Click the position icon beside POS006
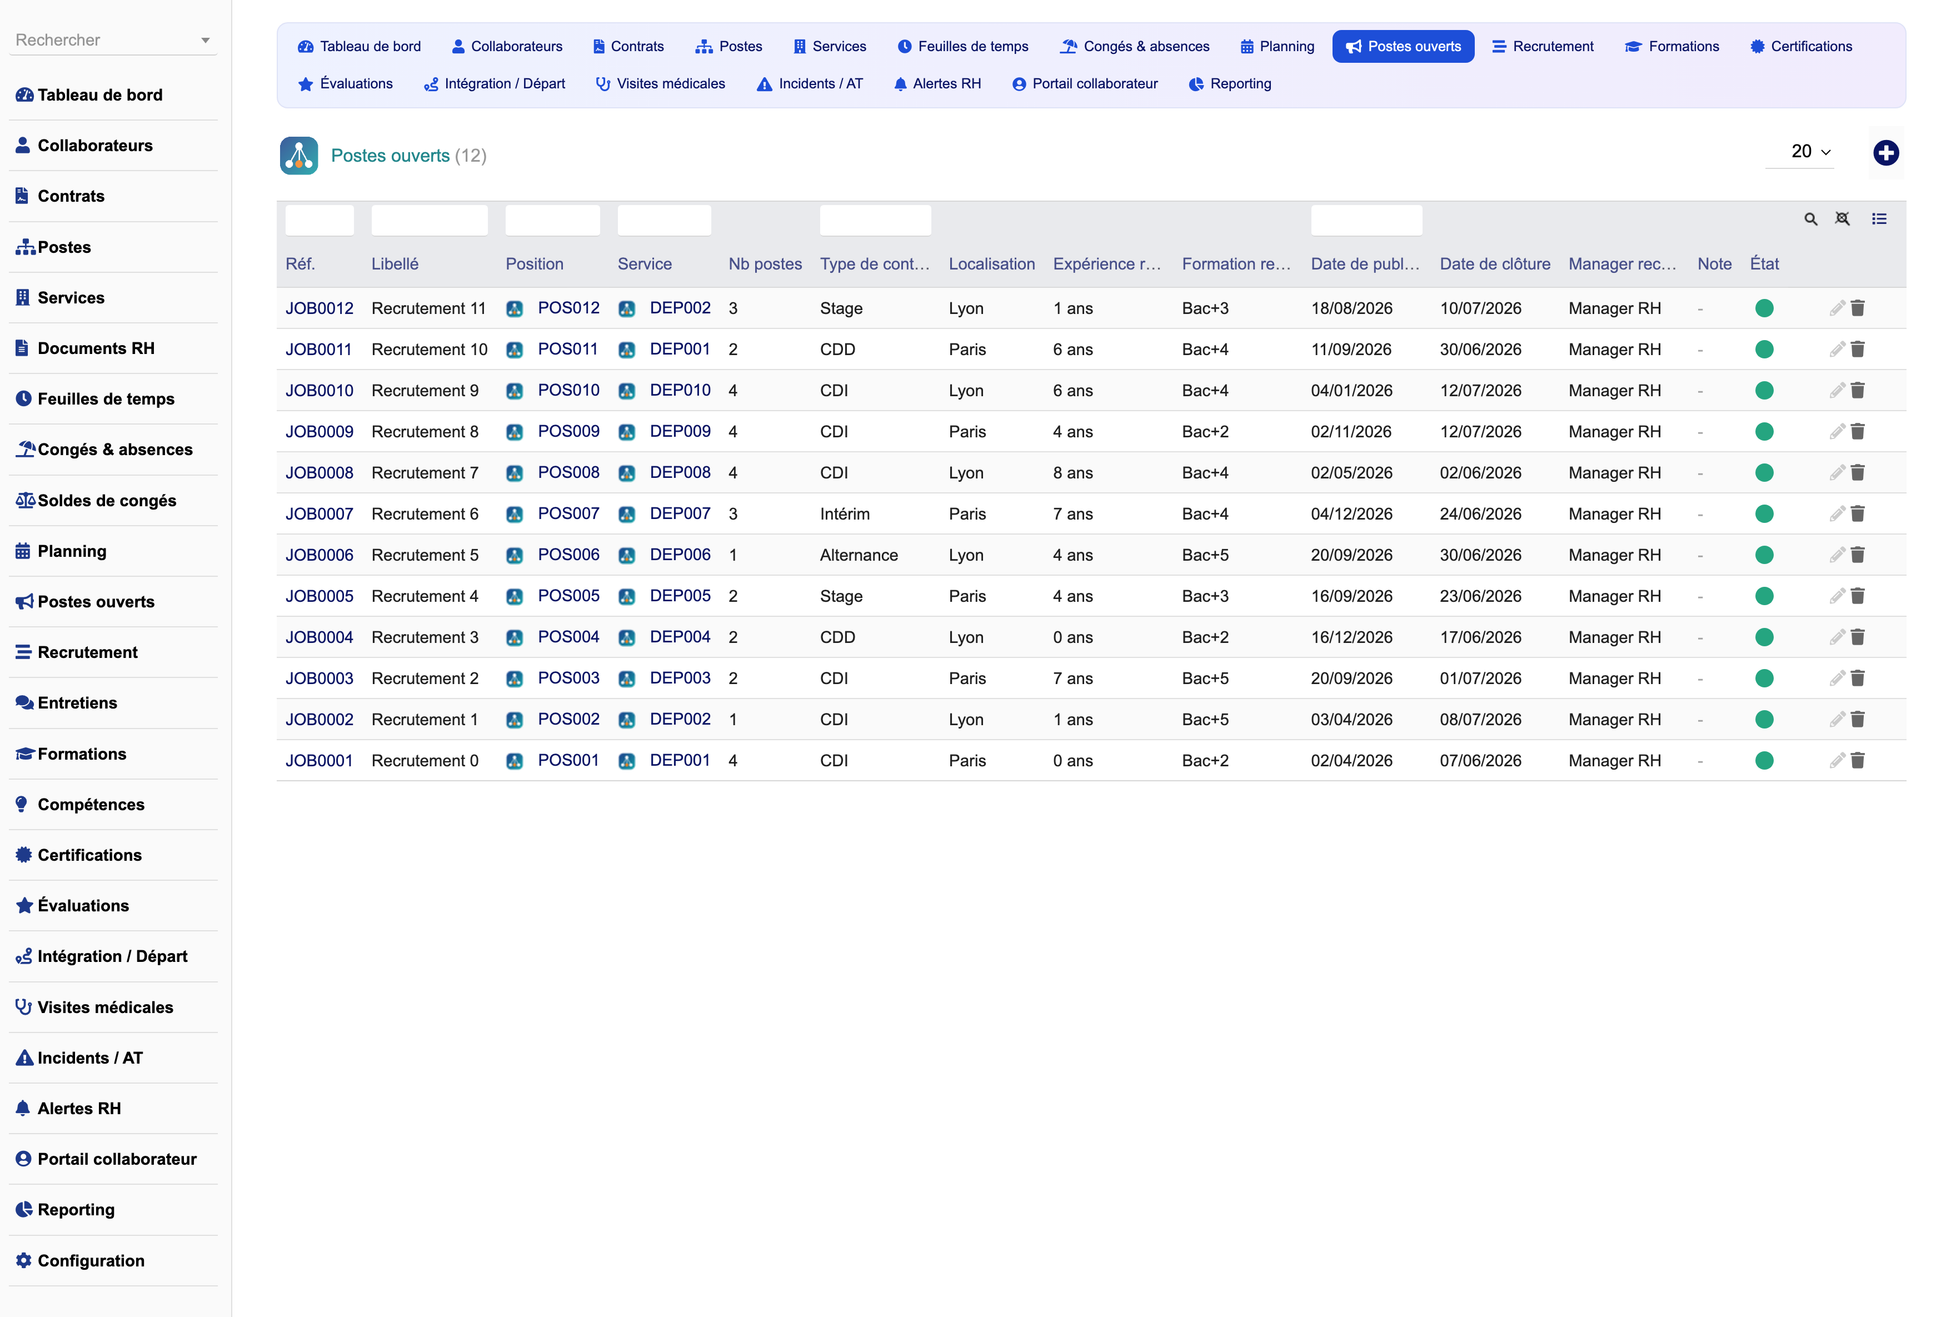 (x=514, y=555)
